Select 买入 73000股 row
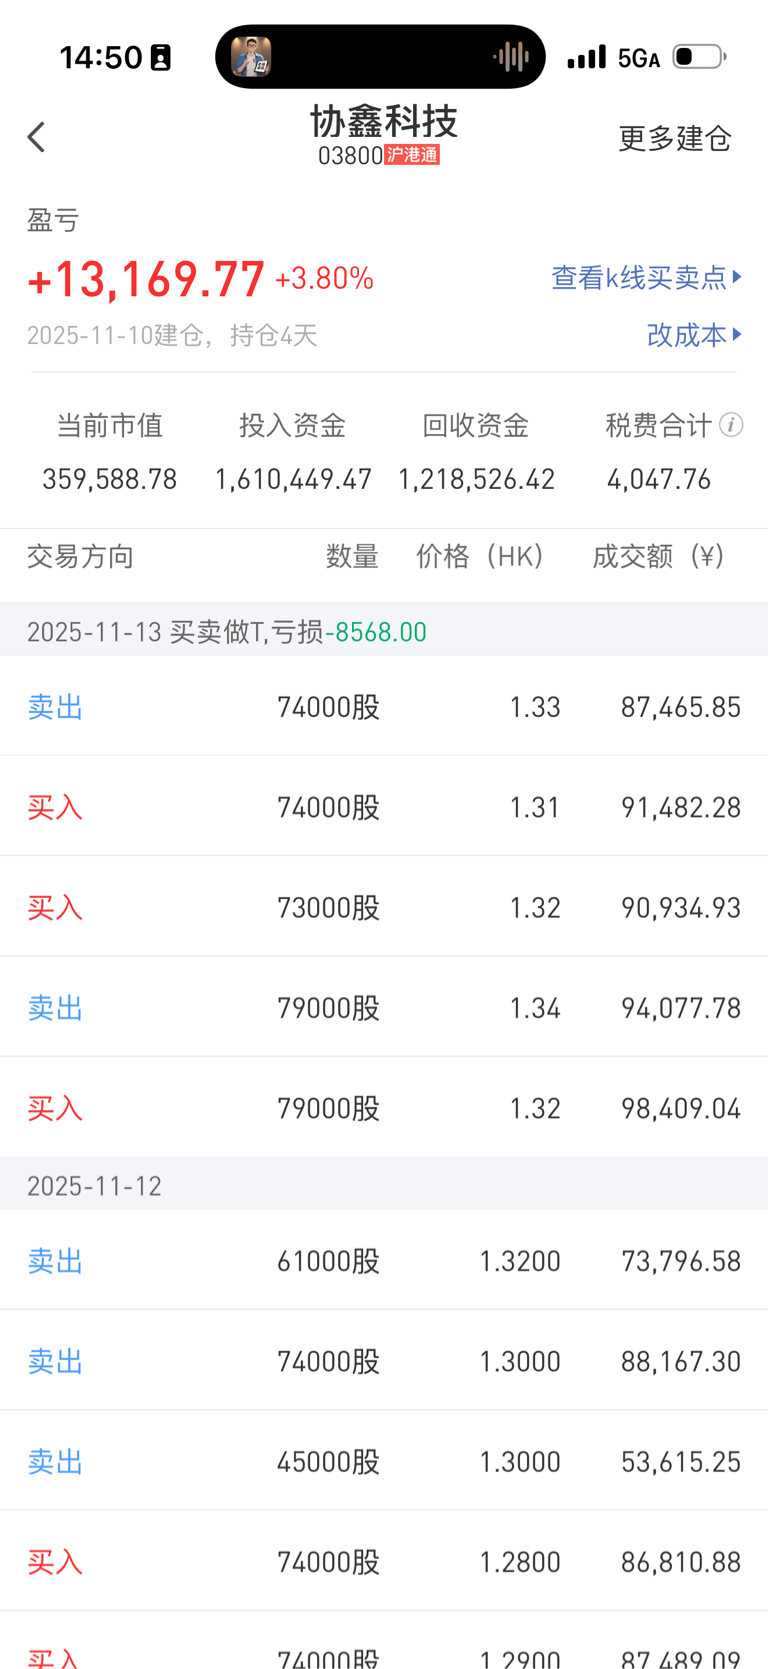The image size is (768, 1669). pos(384,906)
